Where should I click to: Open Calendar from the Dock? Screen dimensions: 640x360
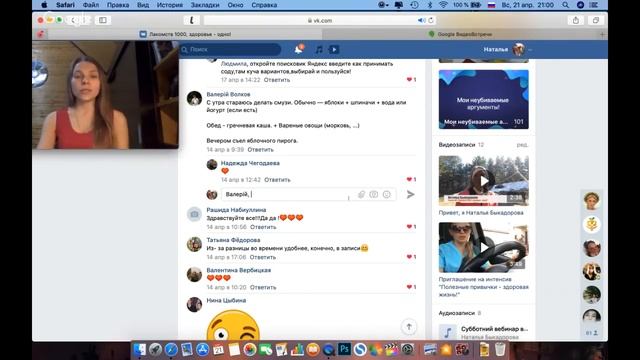tap(218, 349)
